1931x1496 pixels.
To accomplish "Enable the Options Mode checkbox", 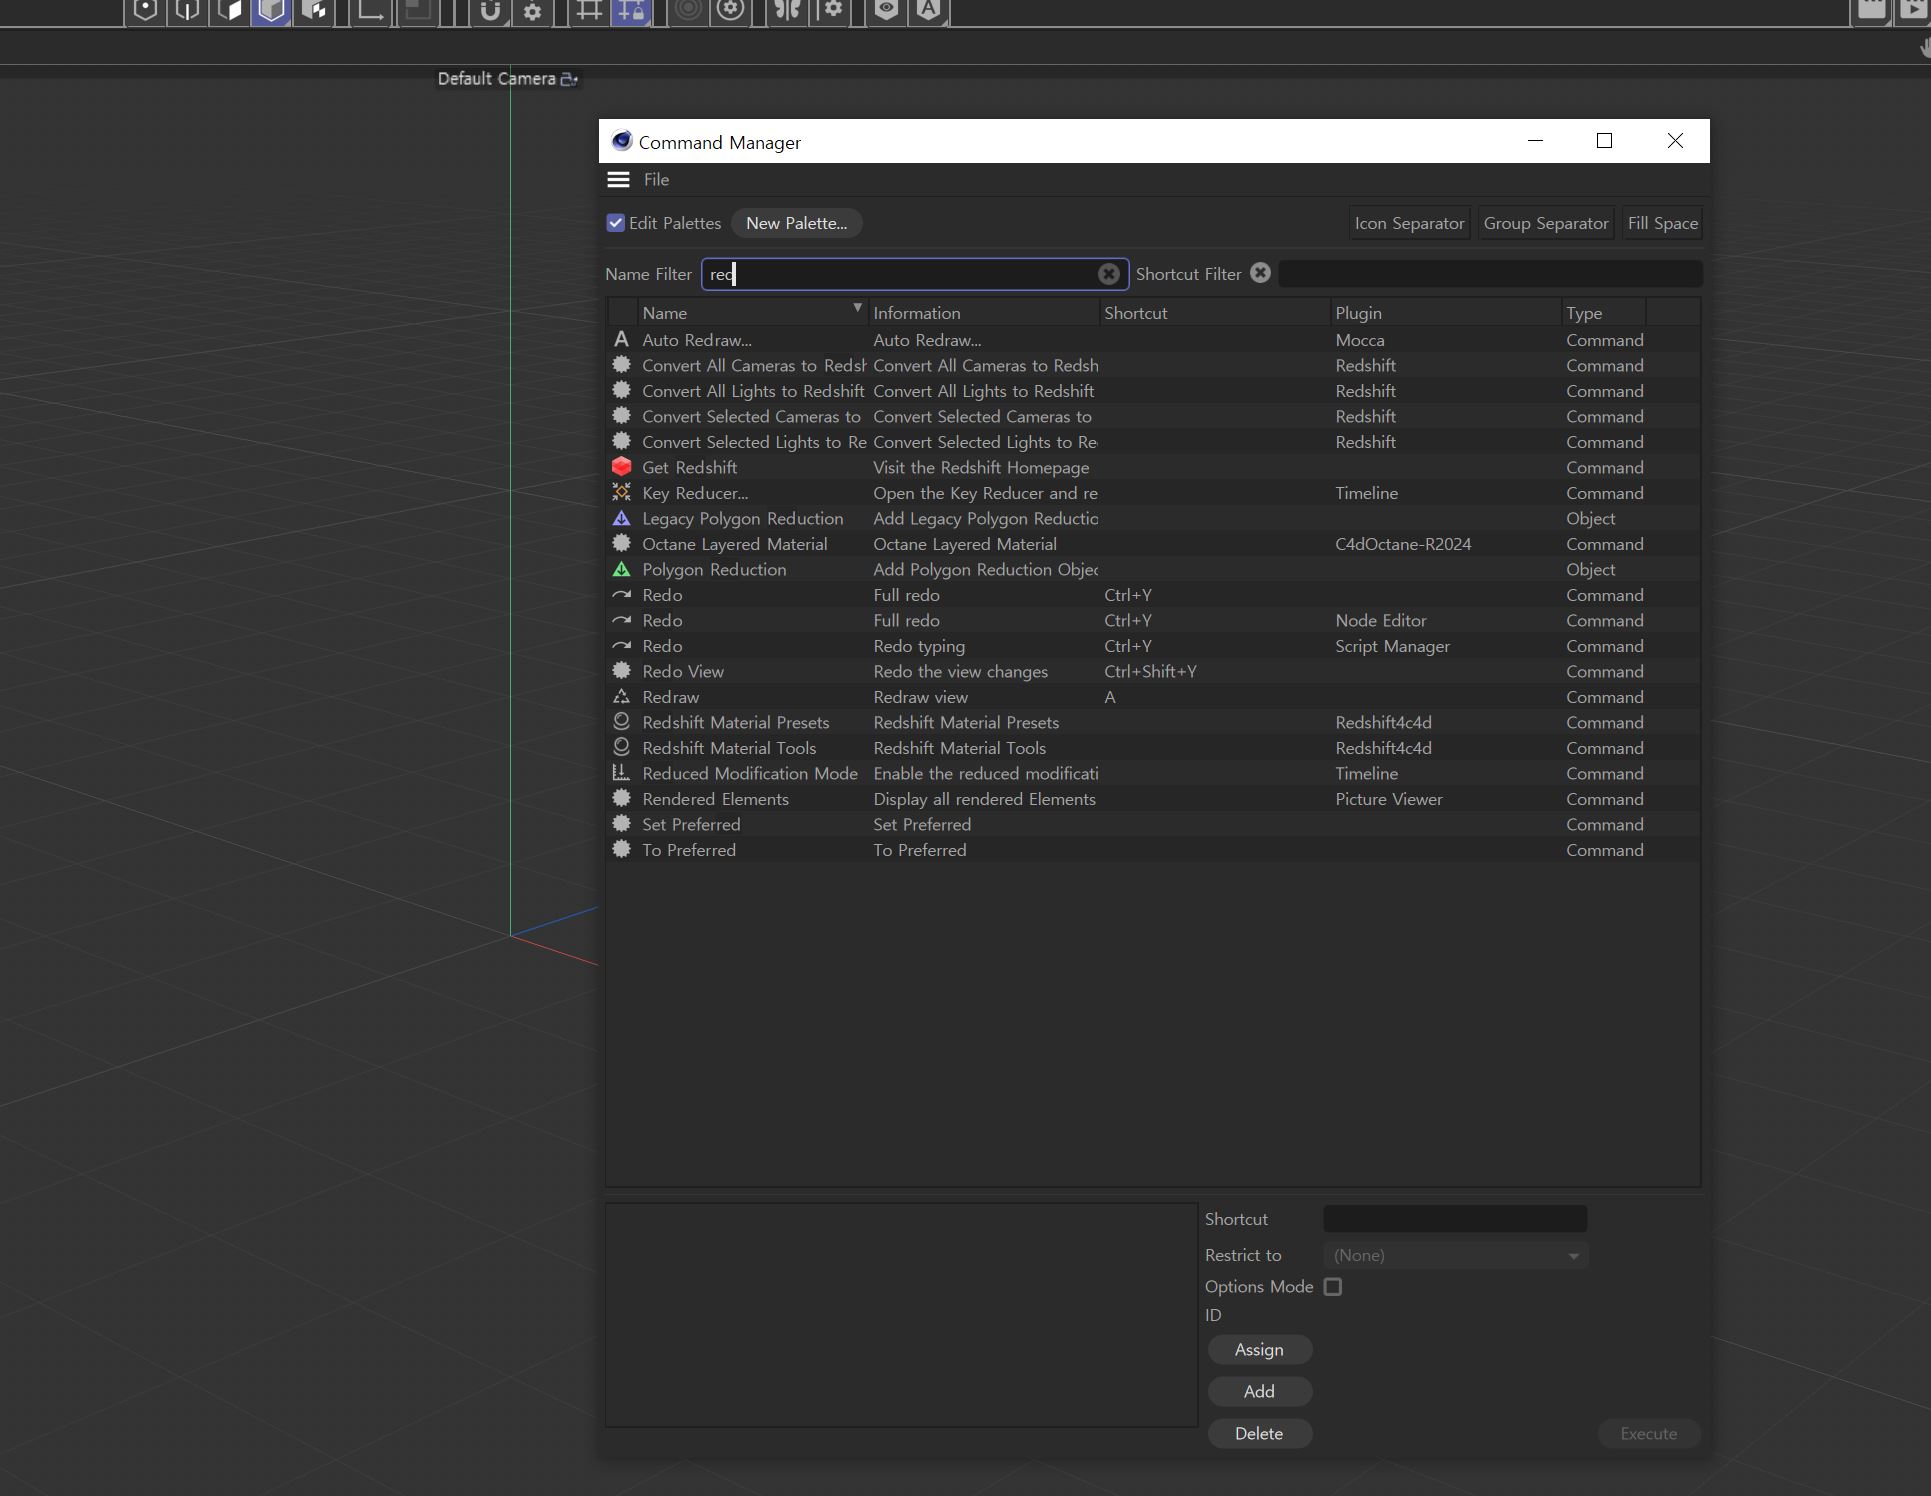I will (x=1333, y=1287).
